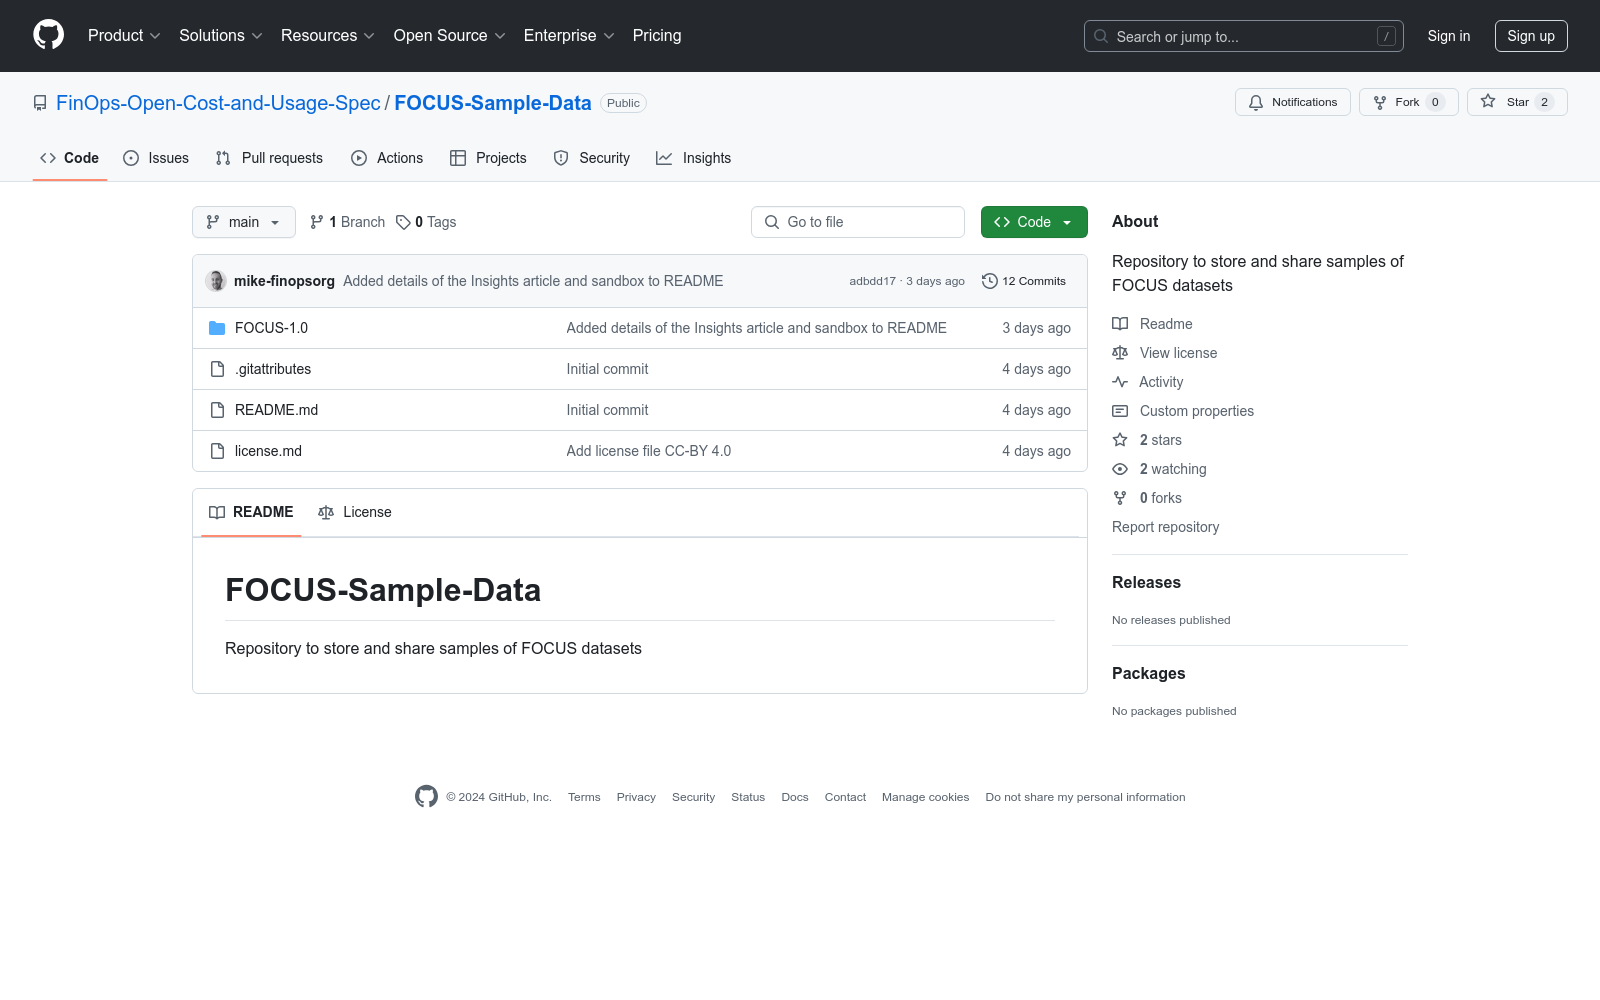Open the Pull requests tab
The image size is (1600, 1000).
click(x=269, y=158)
